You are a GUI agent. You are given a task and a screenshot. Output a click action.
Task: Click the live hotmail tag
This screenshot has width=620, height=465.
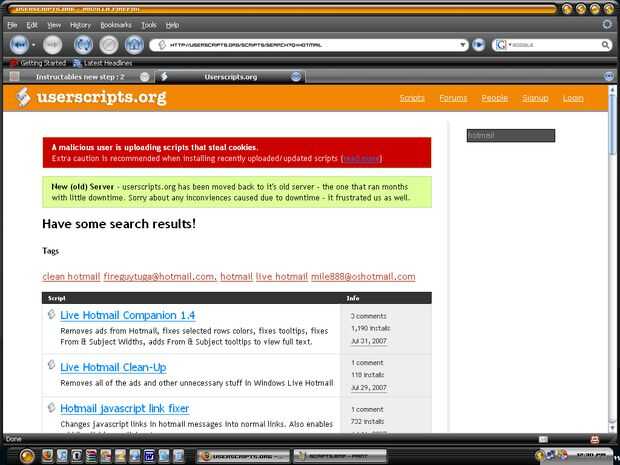282,276
